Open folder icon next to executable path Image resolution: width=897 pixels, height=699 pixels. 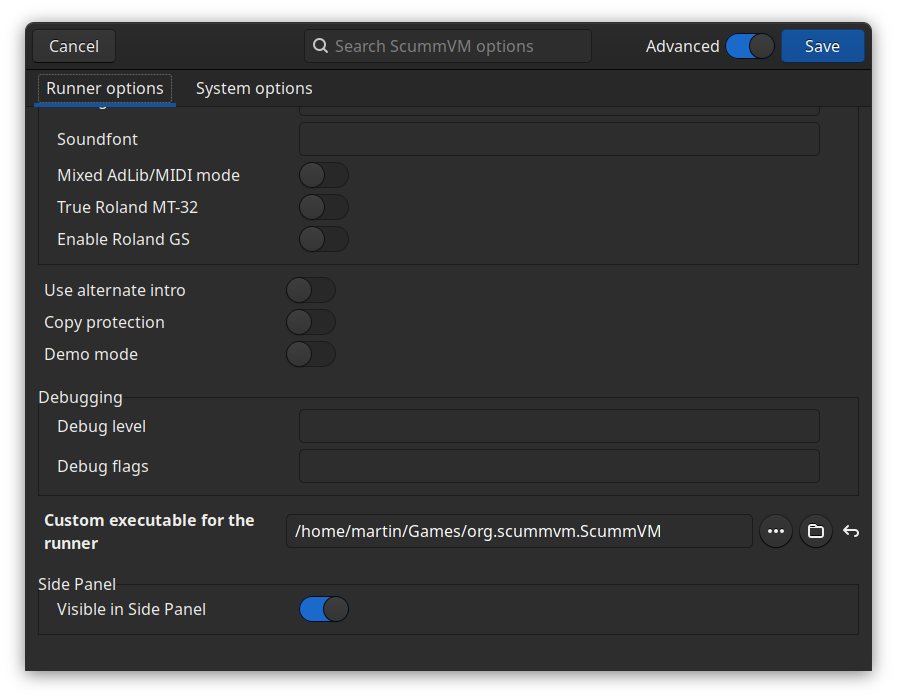click(x=815, y=531)
